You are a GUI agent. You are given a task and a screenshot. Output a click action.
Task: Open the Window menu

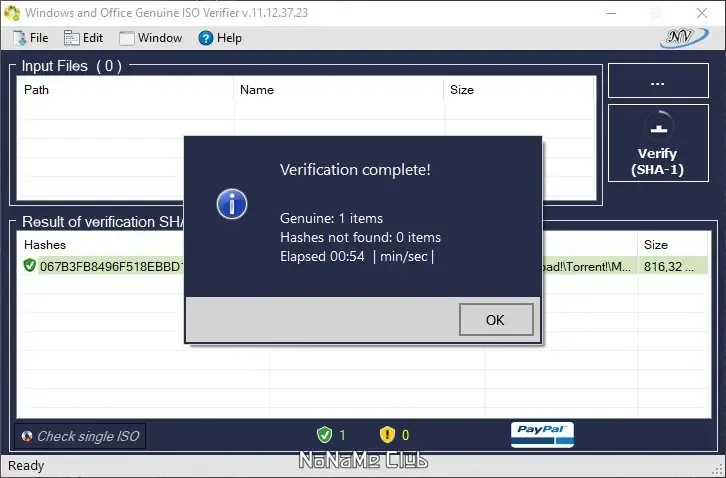pos(150,38)
